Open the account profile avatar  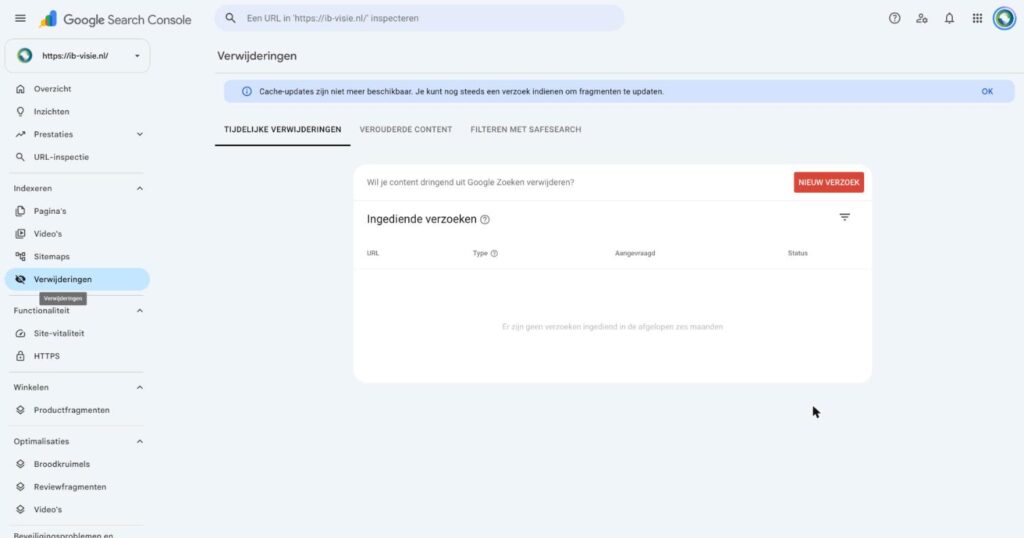[x=1004, y=18]
